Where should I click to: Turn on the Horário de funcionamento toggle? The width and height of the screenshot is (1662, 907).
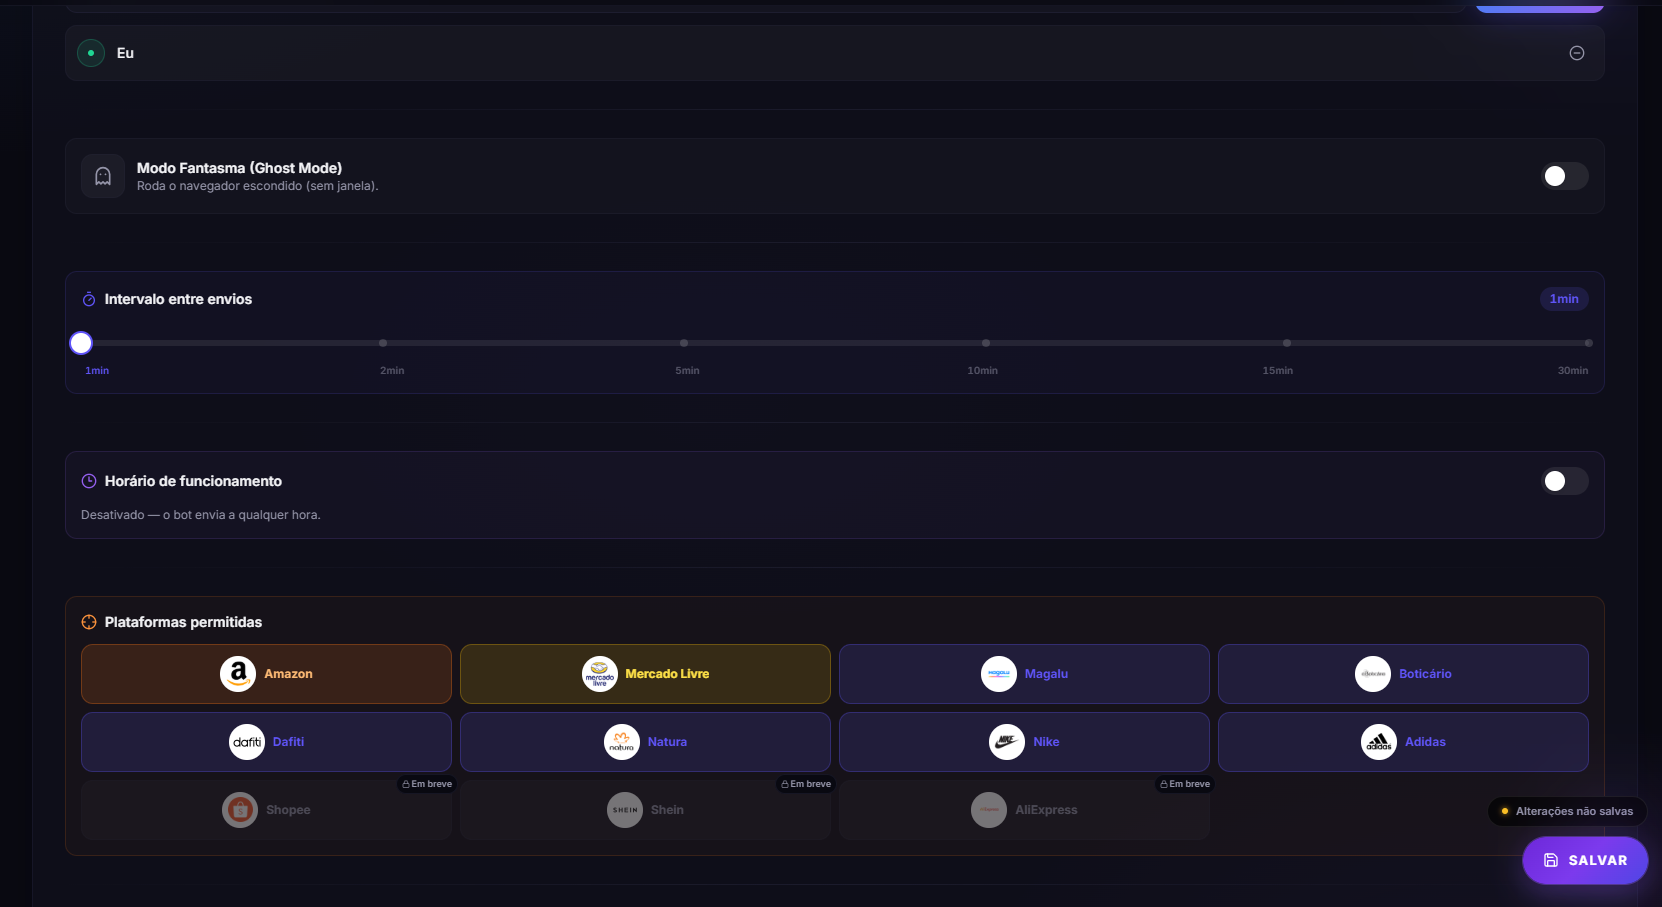1565,481
